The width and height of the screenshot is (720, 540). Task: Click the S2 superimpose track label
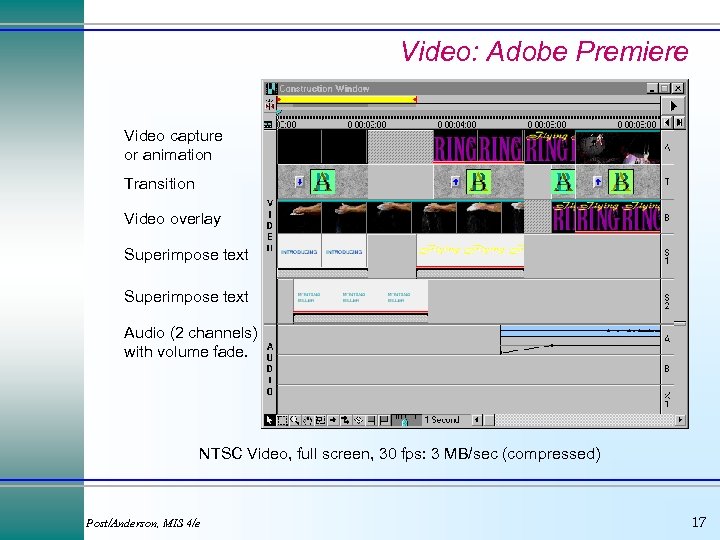pyautogui.click(x=667, y=301)
